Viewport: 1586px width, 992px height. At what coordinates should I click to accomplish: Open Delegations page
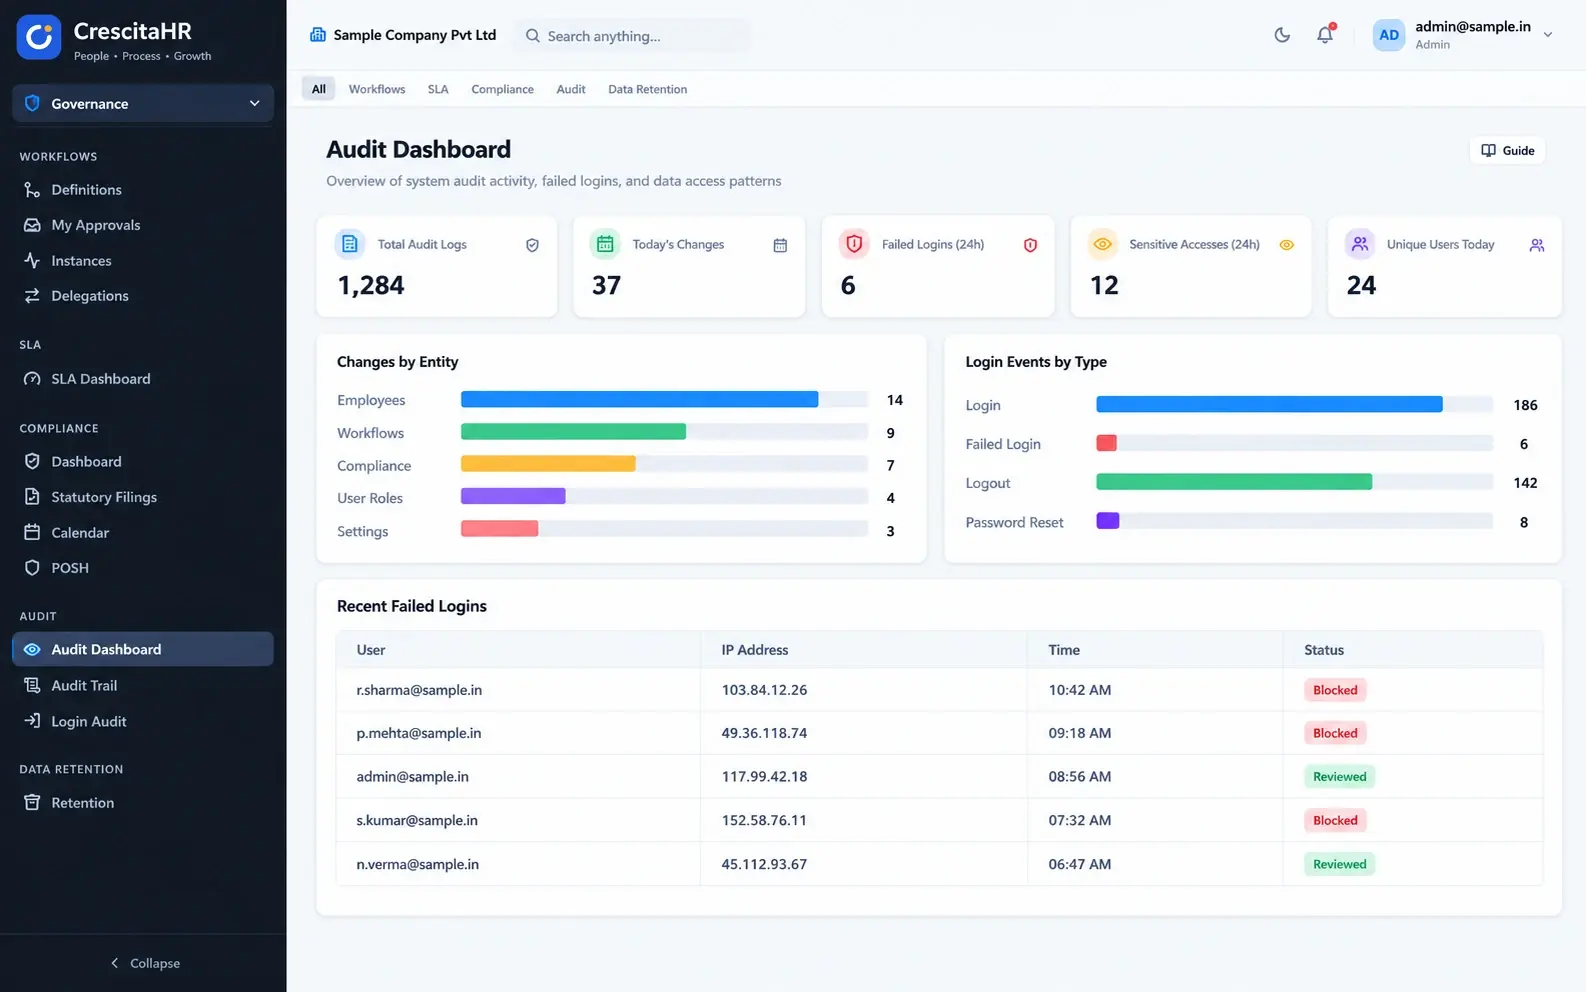tap(143, 295)
